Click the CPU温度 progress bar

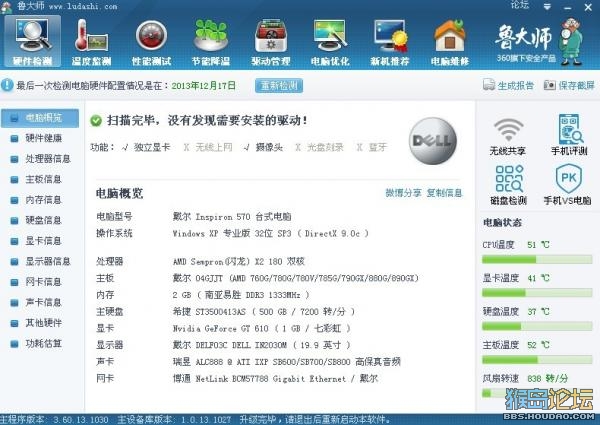(537, 260)
